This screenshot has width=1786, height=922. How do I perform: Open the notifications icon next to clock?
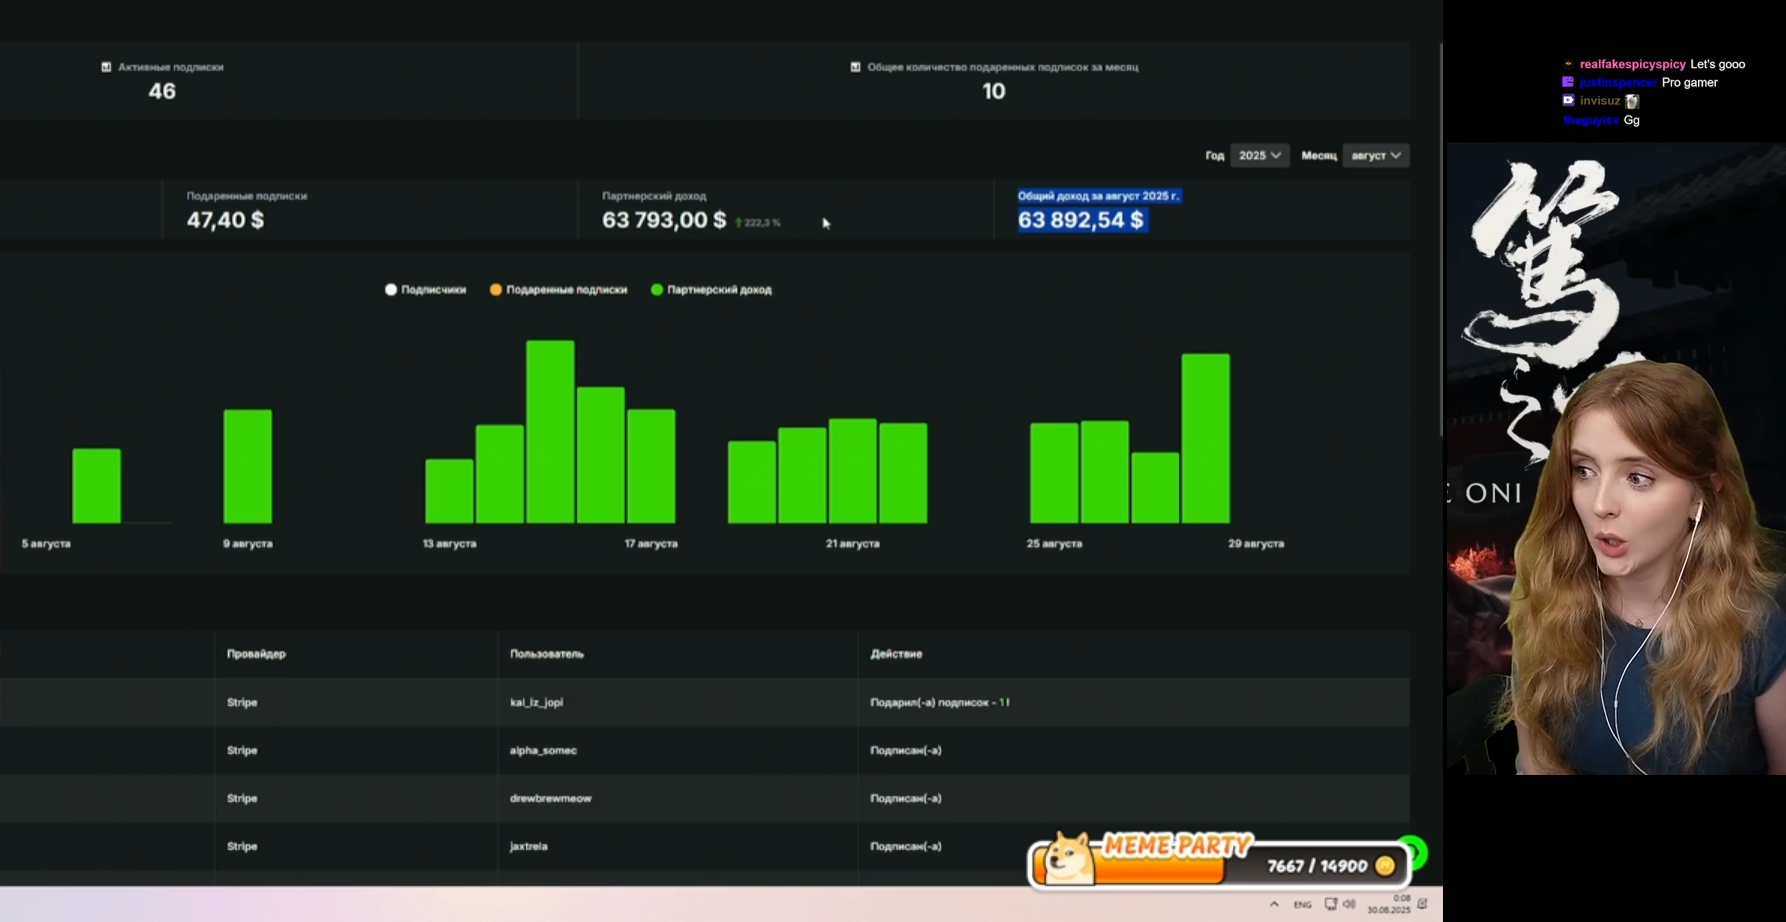[x=1422, y=904]
